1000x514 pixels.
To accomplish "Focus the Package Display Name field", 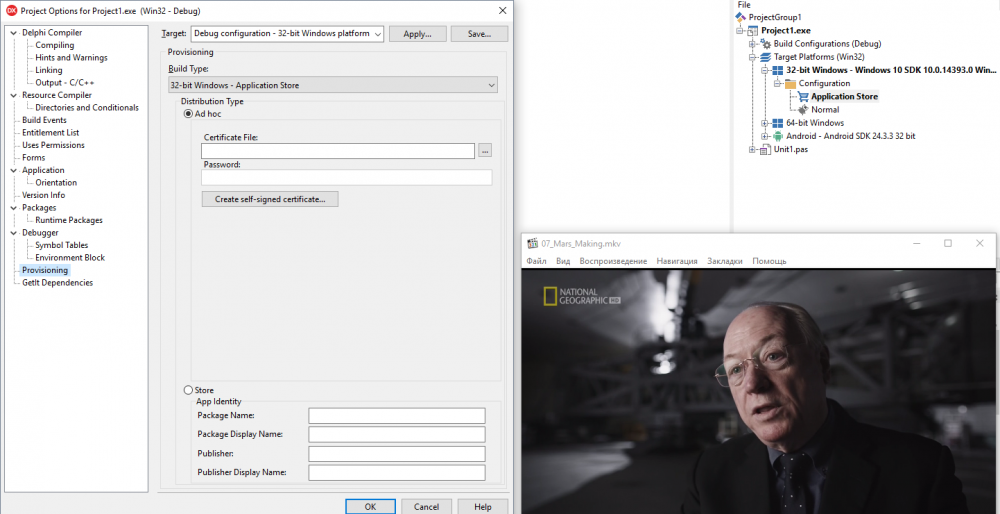I will point(397,435).
